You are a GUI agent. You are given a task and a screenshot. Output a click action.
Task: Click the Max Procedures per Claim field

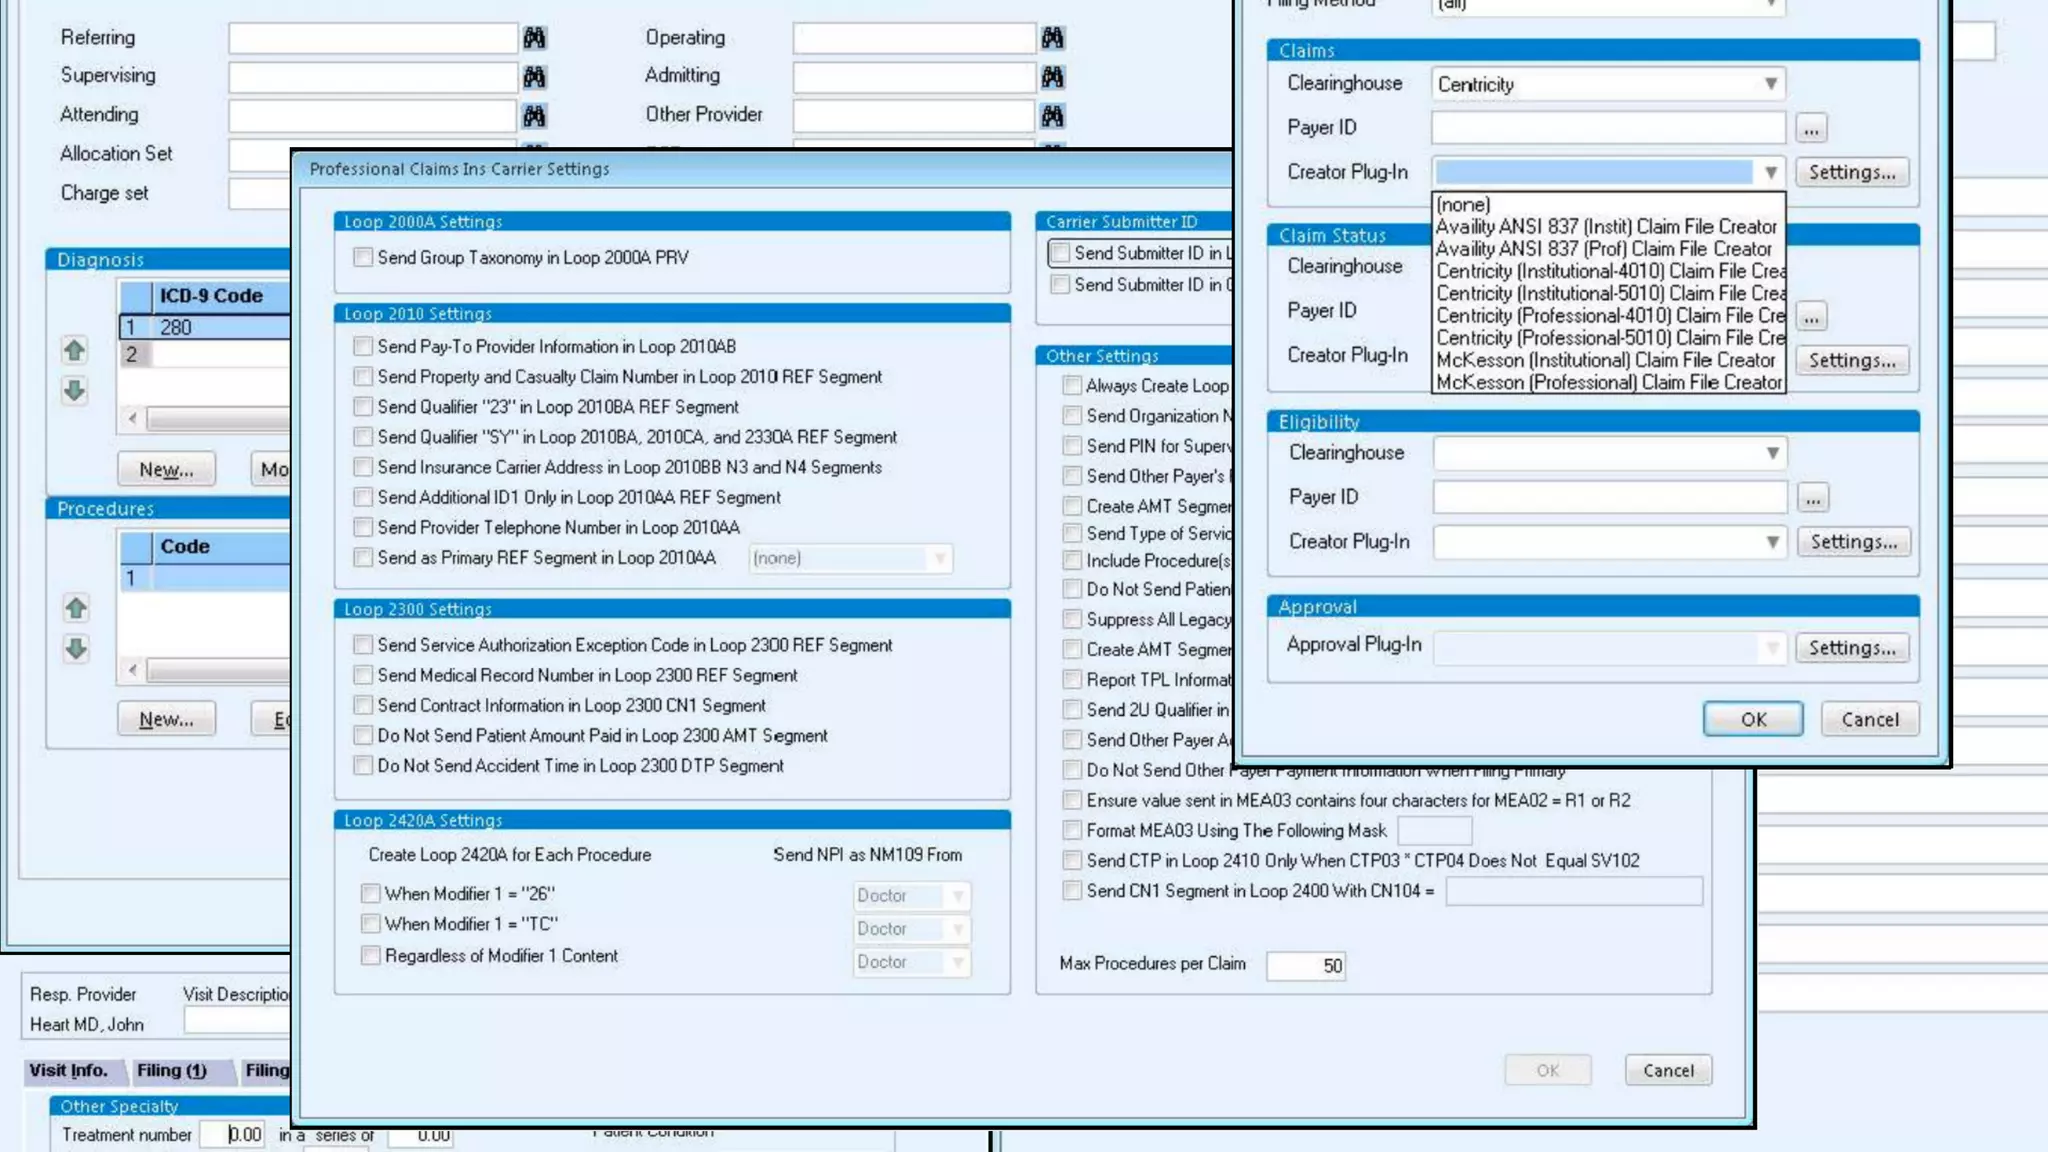[x=1305, y=965]
